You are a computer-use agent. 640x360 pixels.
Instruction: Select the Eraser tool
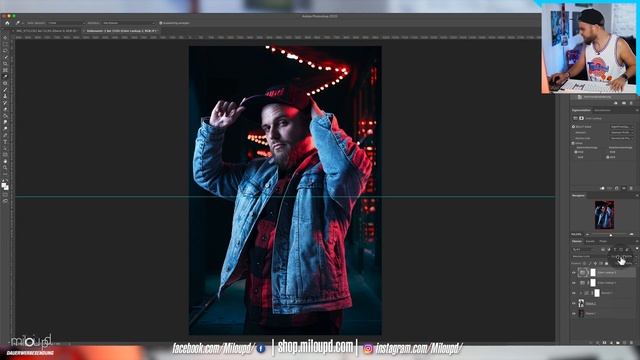(5, 109)
